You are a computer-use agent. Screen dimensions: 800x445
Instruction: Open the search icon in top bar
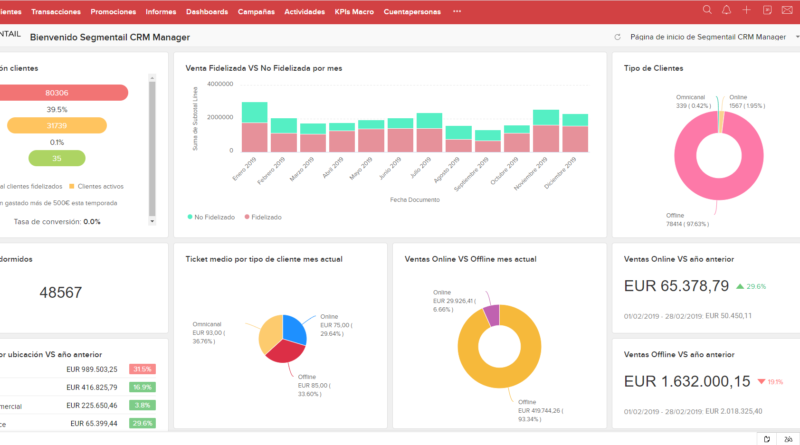[x=707, y=10]
